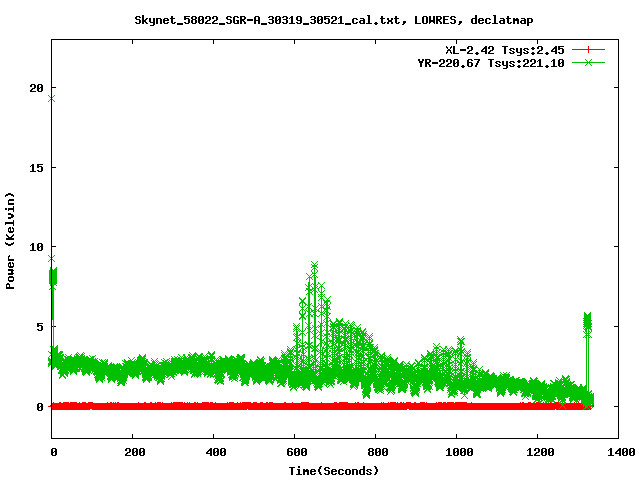The width and height of the screenshot is (640, 480).
Task: Click the x-axis tick label 1000
Action: tap(459, 452)
